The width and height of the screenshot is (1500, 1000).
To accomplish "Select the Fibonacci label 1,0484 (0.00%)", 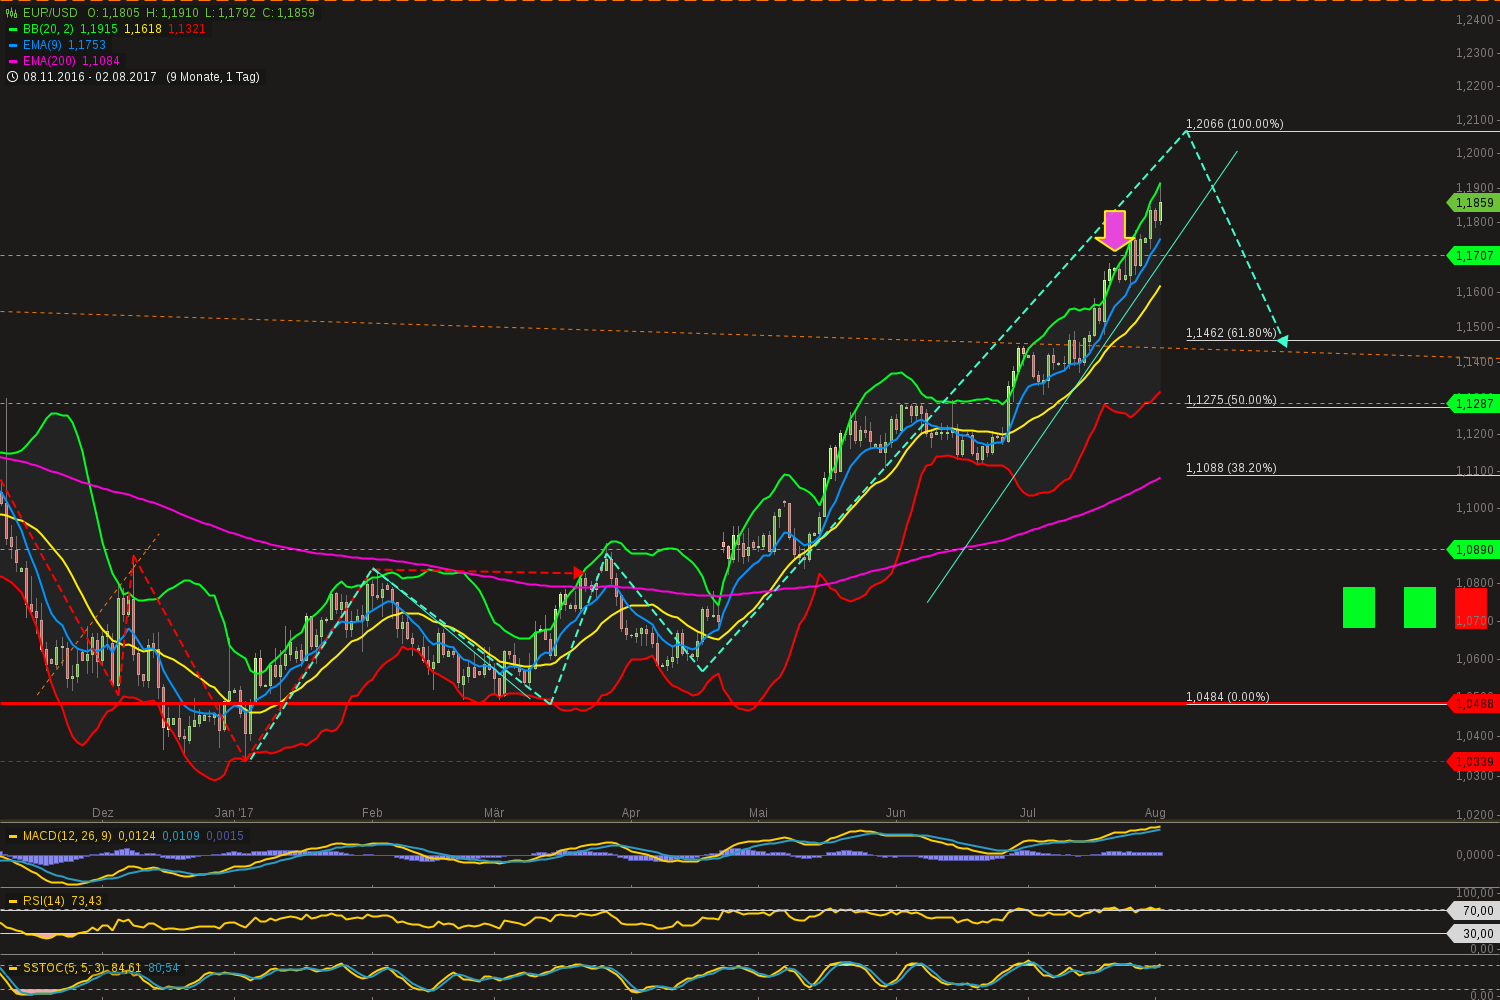I will (1227, 697).
